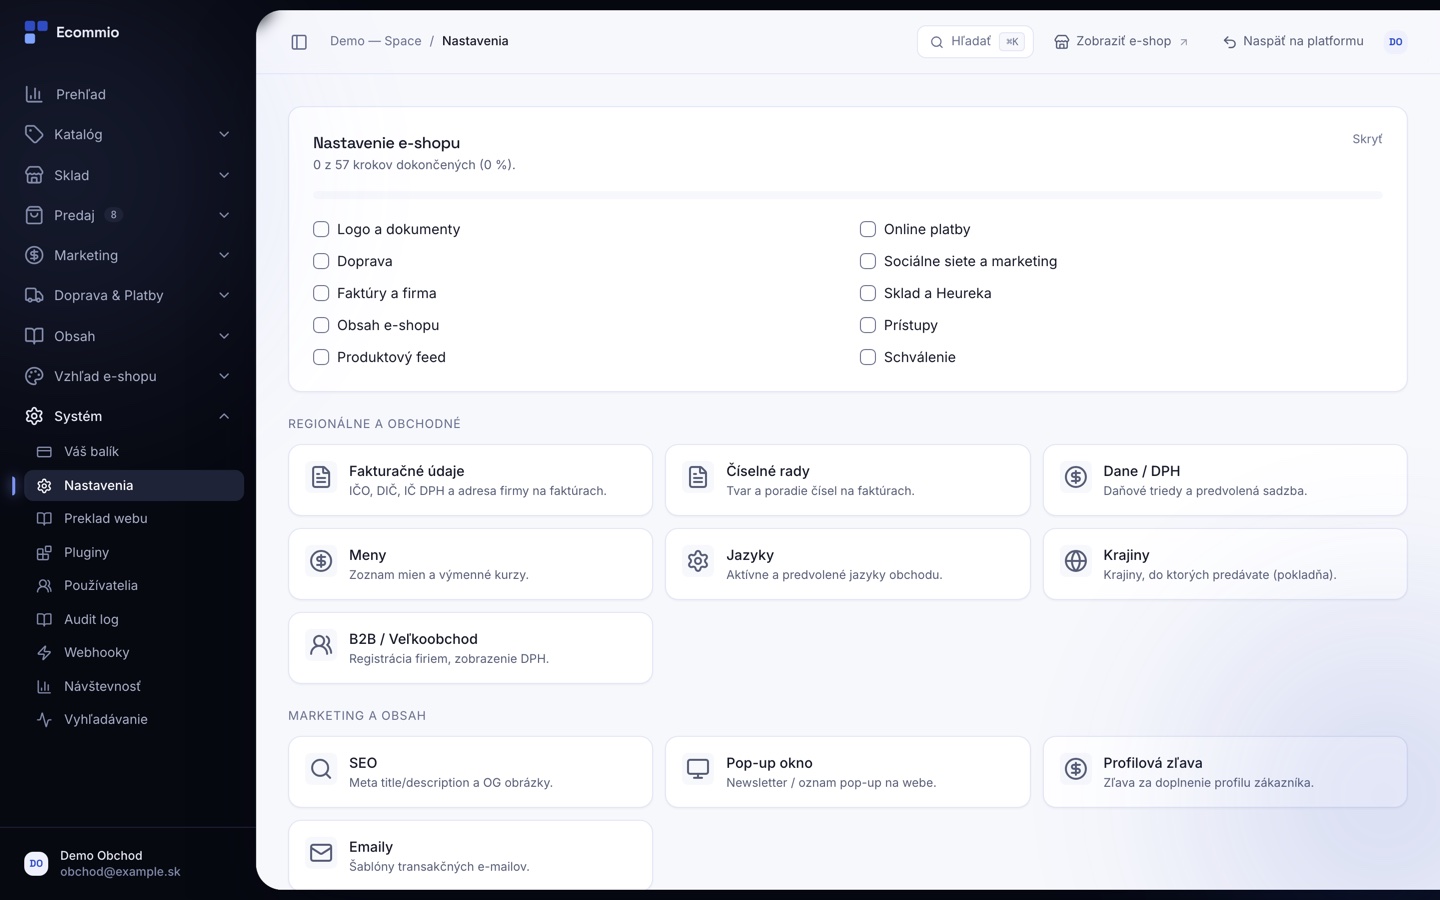Expand the Marketing chevron
This screenshot has height=900, width=1440.
pos(224,255)
